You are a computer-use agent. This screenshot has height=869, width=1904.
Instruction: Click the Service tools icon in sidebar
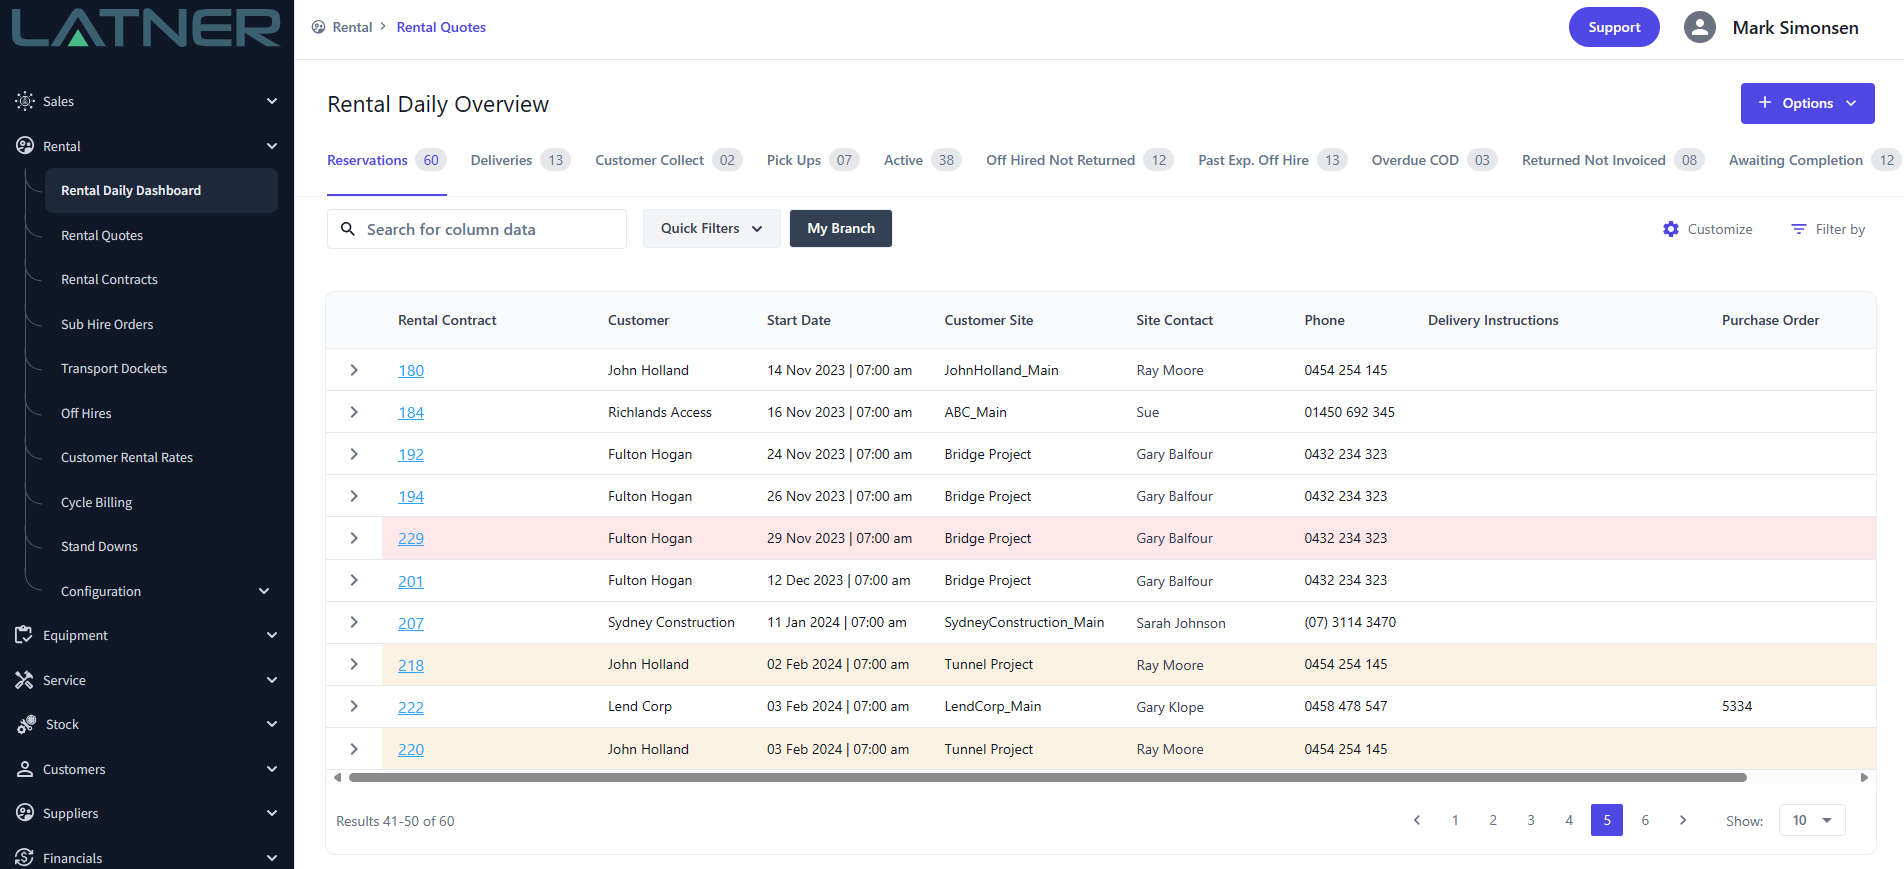point(24,680)
